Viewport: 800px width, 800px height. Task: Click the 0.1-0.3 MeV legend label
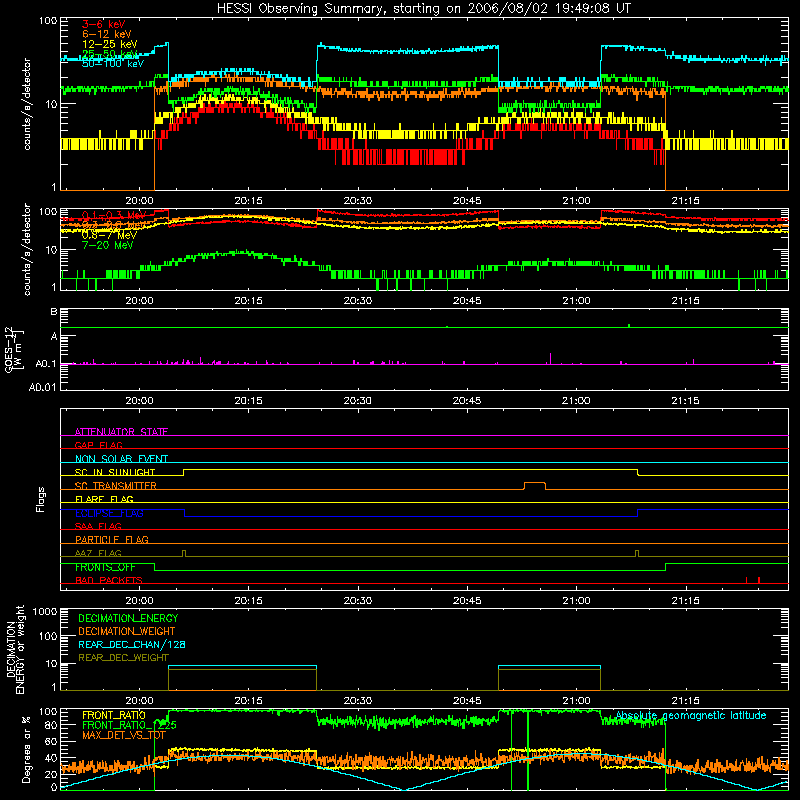click(x=114, y=215)
